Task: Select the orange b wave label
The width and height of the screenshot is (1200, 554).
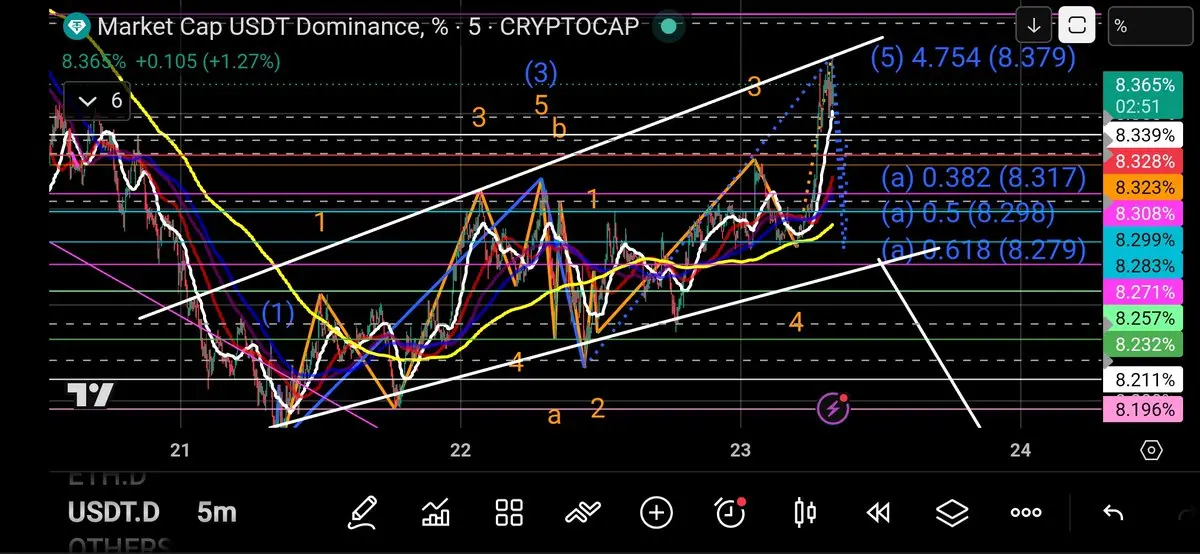Action: pos(560,128)
